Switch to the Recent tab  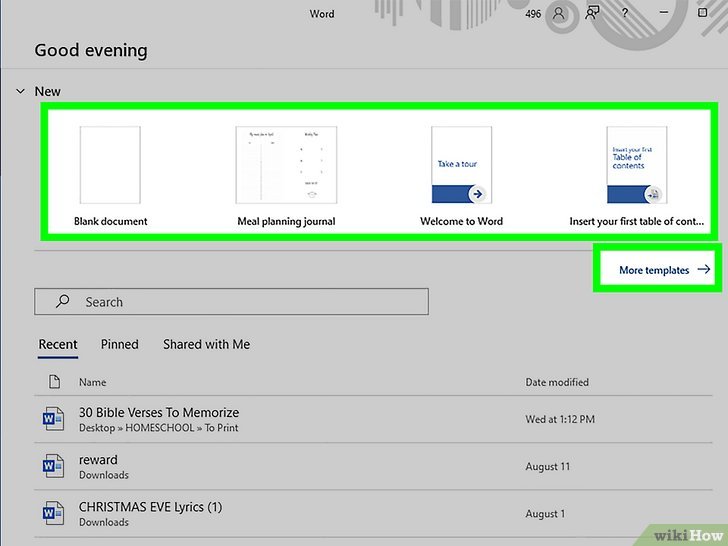(58, 344)
